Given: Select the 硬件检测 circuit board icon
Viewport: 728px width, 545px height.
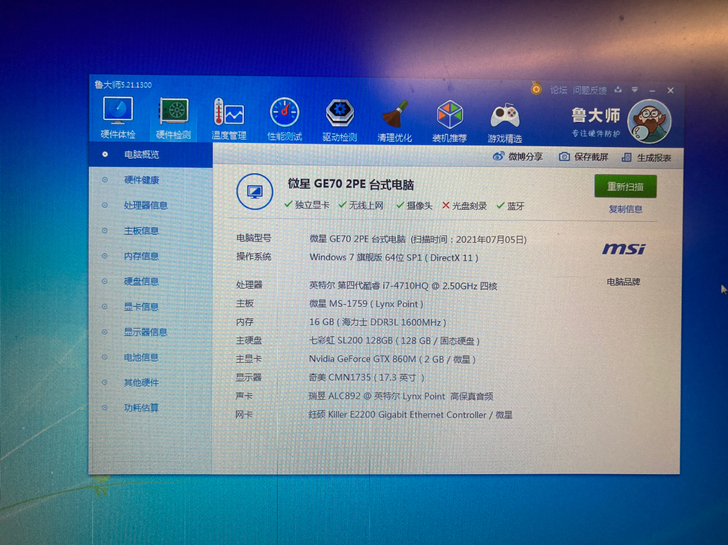Looking at the screenshot, I should point(174,111).
